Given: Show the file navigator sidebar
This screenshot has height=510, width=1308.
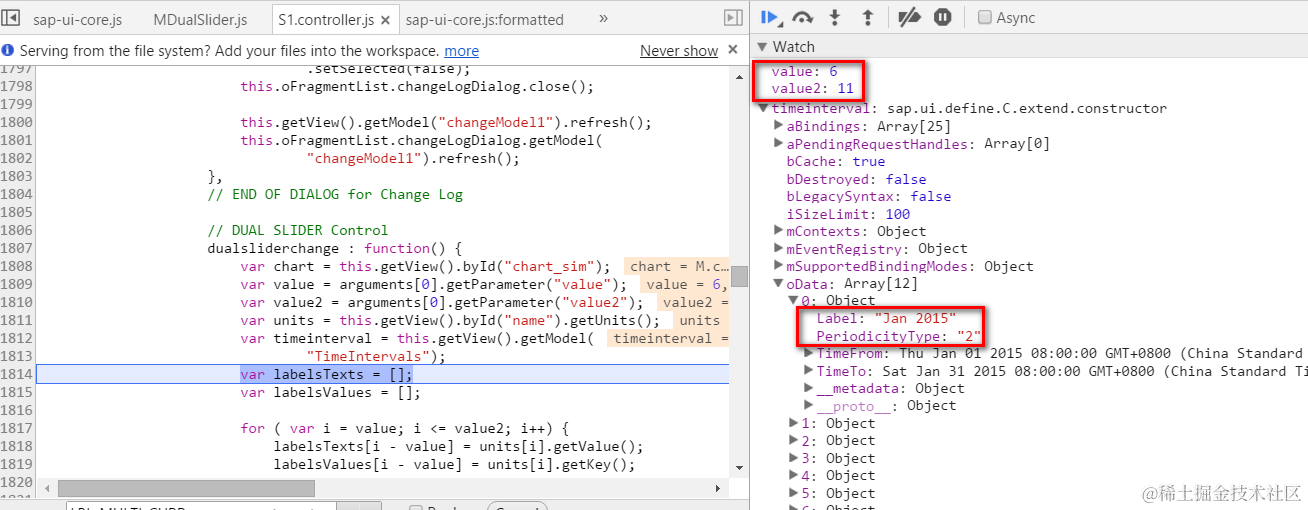Looking at the screenshot, I should (x=12, y=19).
